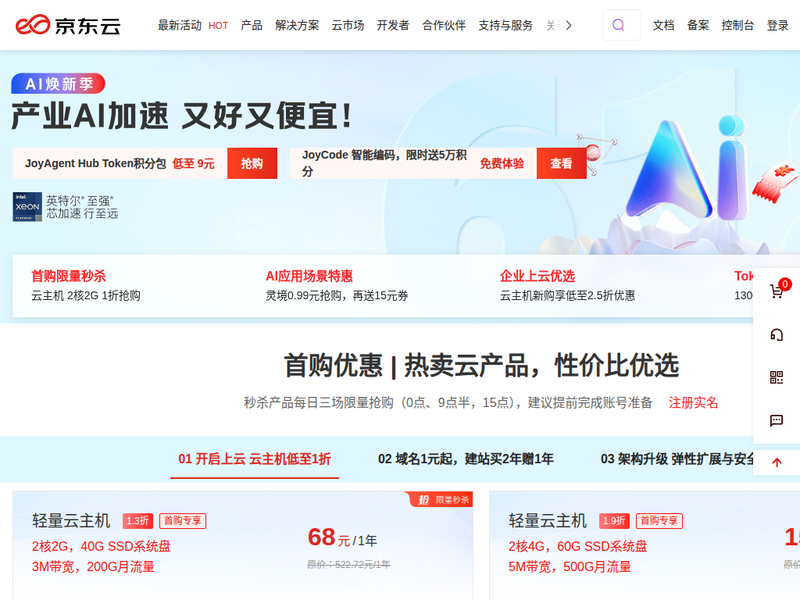
Task: Select tab 03 架构升级 弹性扩展与安全
Action: (677, 459)
